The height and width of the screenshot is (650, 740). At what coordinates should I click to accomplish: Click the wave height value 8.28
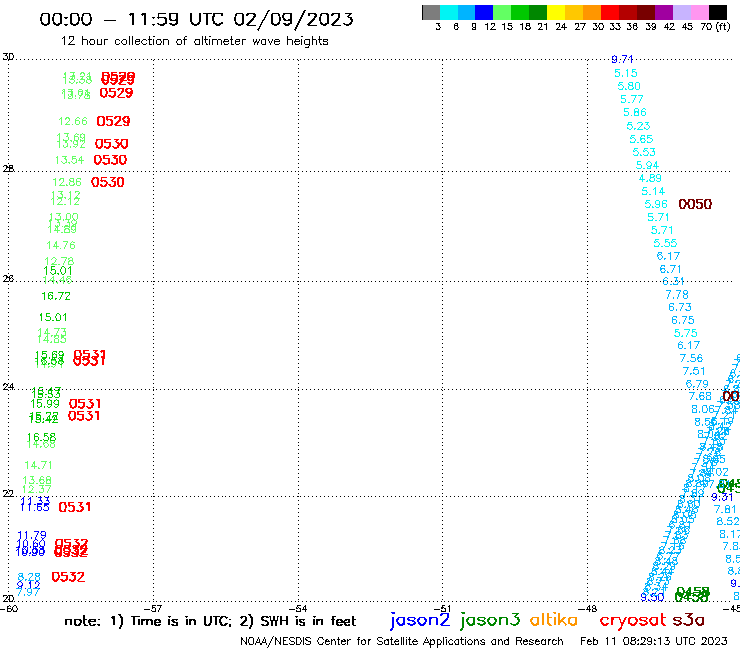(29, 577)
